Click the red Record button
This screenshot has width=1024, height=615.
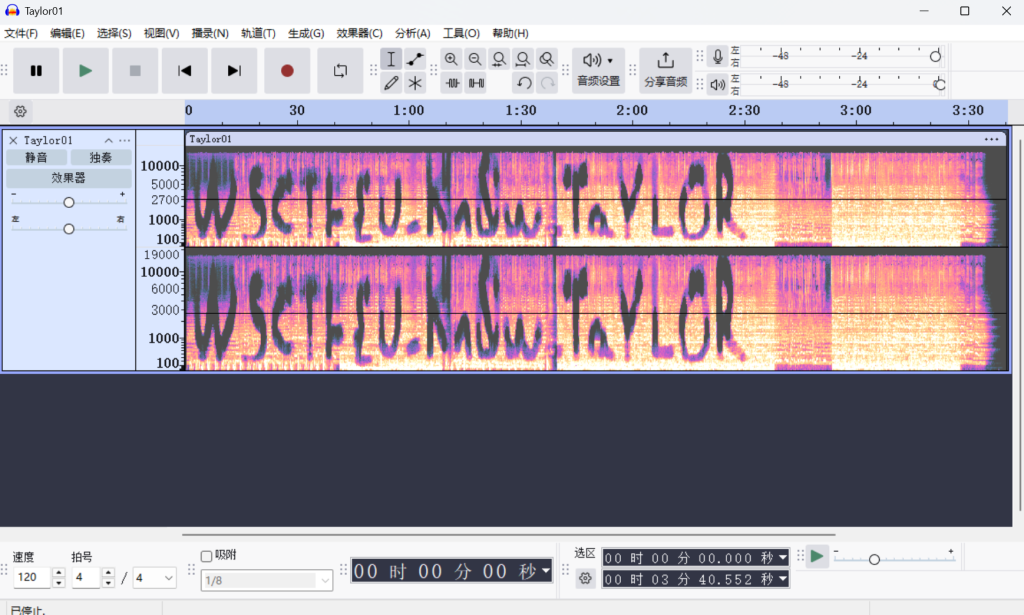[287, 71]
